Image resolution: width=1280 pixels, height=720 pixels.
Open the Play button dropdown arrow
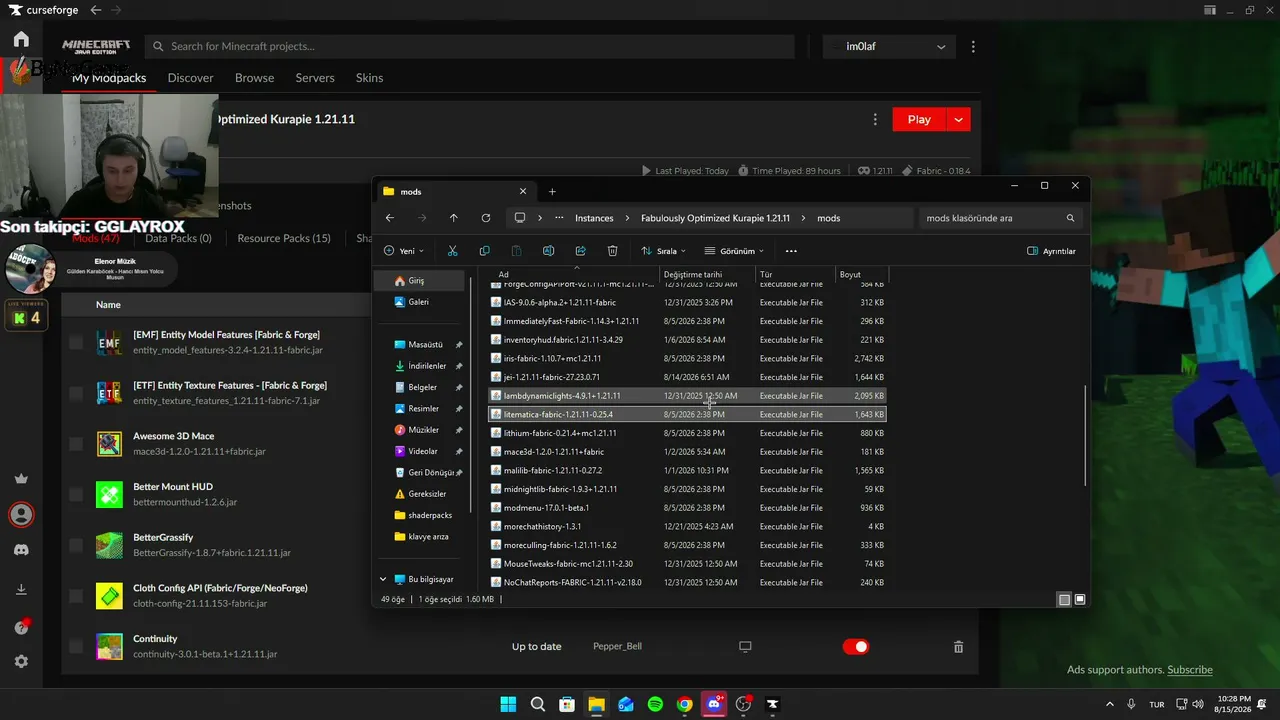(958, 119)
